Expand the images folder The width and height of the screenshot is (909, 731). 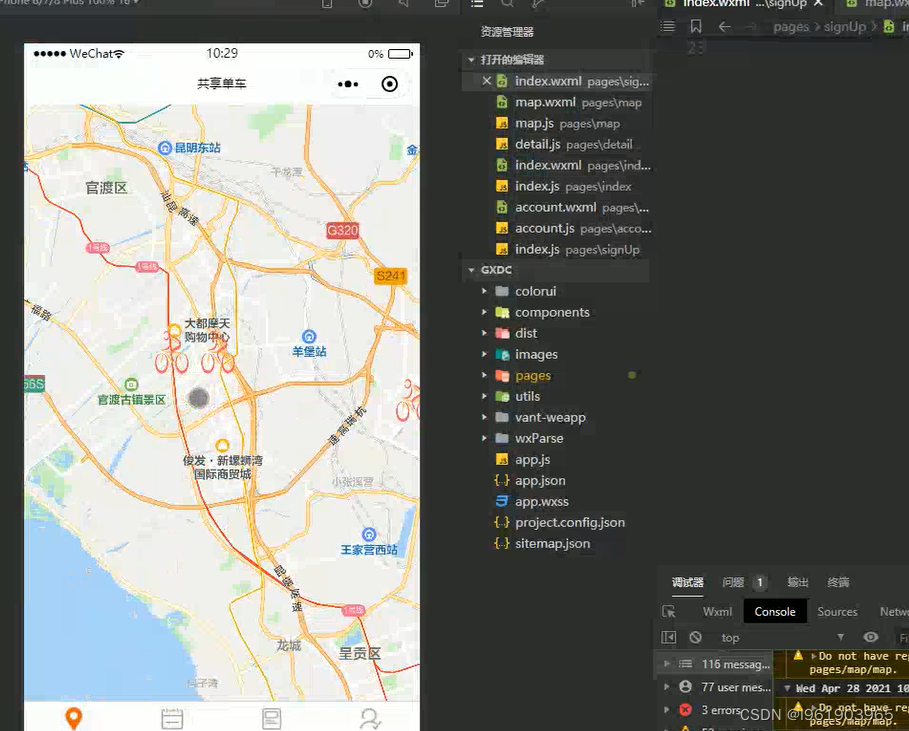485,354
